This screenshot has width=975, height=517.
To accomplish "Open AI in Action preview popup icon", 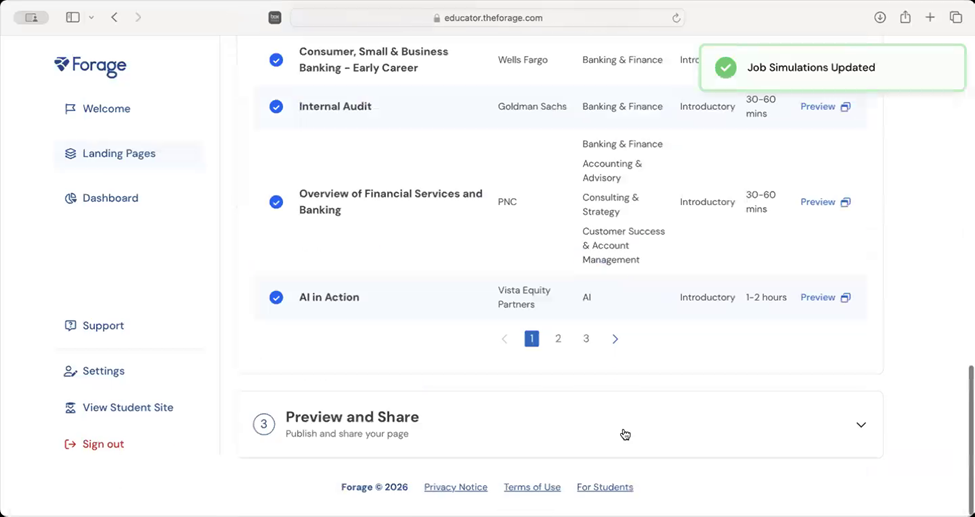I will click(845, 298).
